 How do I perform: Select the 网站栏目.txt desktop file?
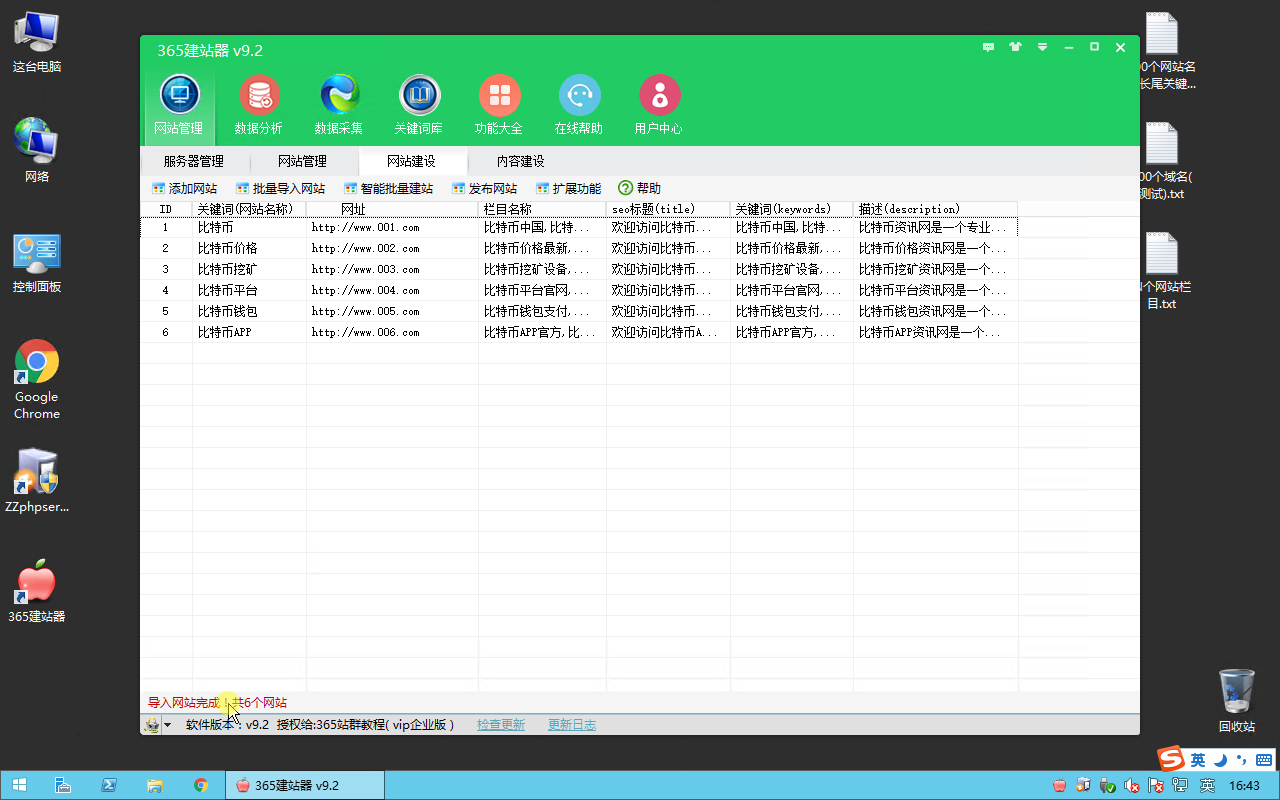click(1161, 272)
